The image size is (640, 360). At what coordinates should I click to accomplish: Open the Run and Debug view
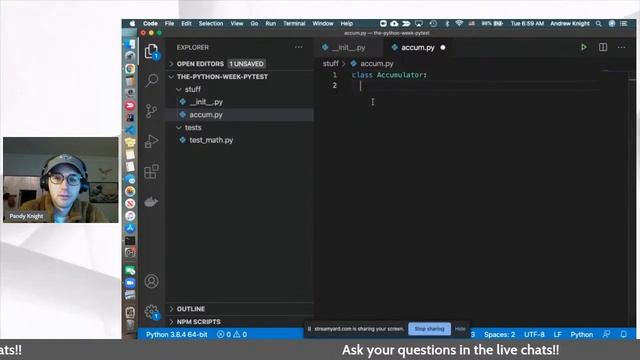pyautogui.click(x=151, y=141)
